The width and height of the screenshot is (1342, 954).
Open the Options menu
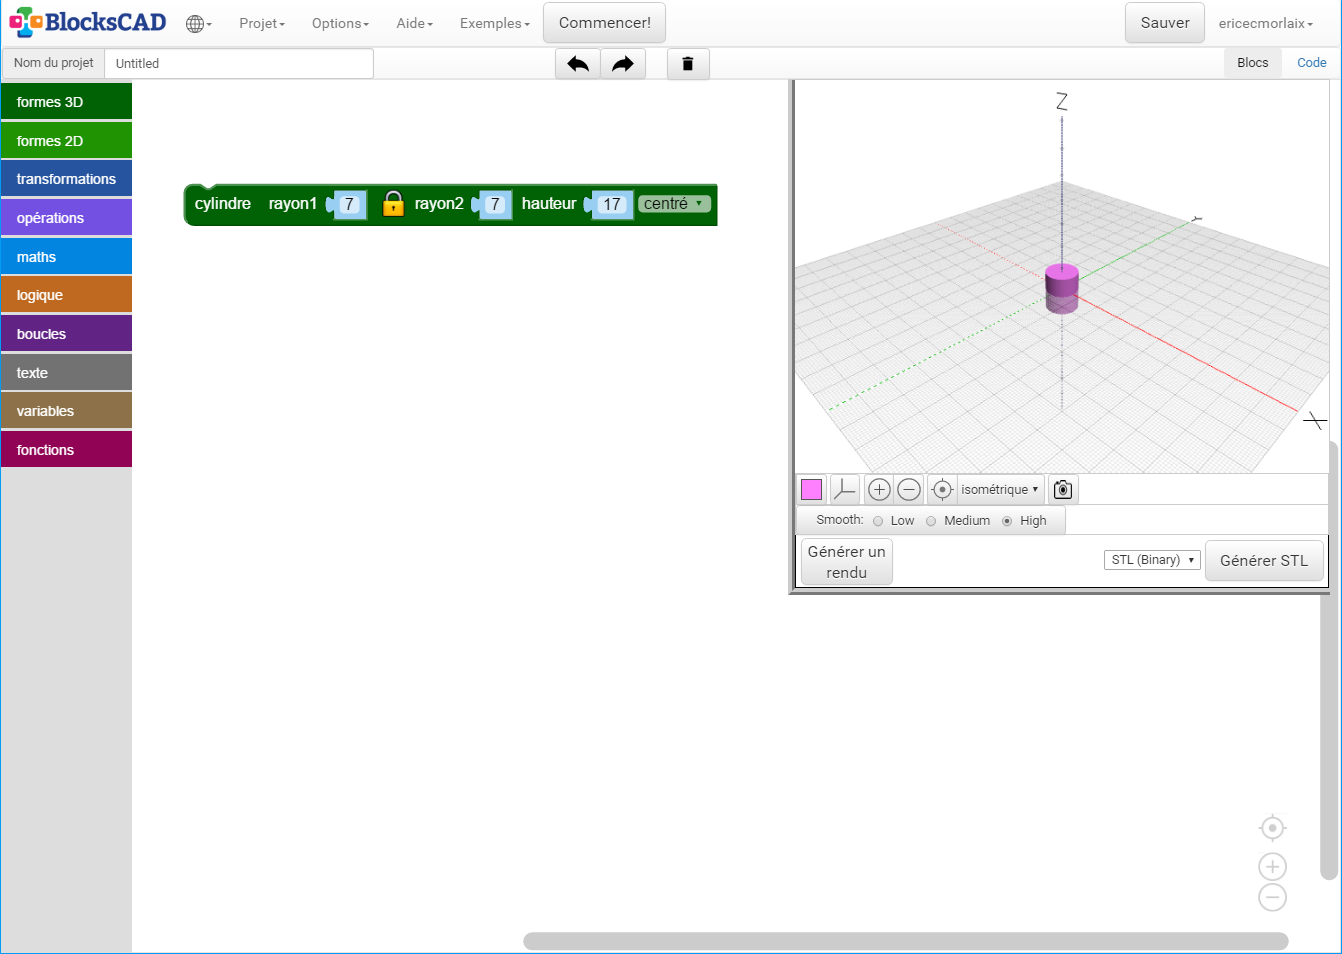coord(340,23)
